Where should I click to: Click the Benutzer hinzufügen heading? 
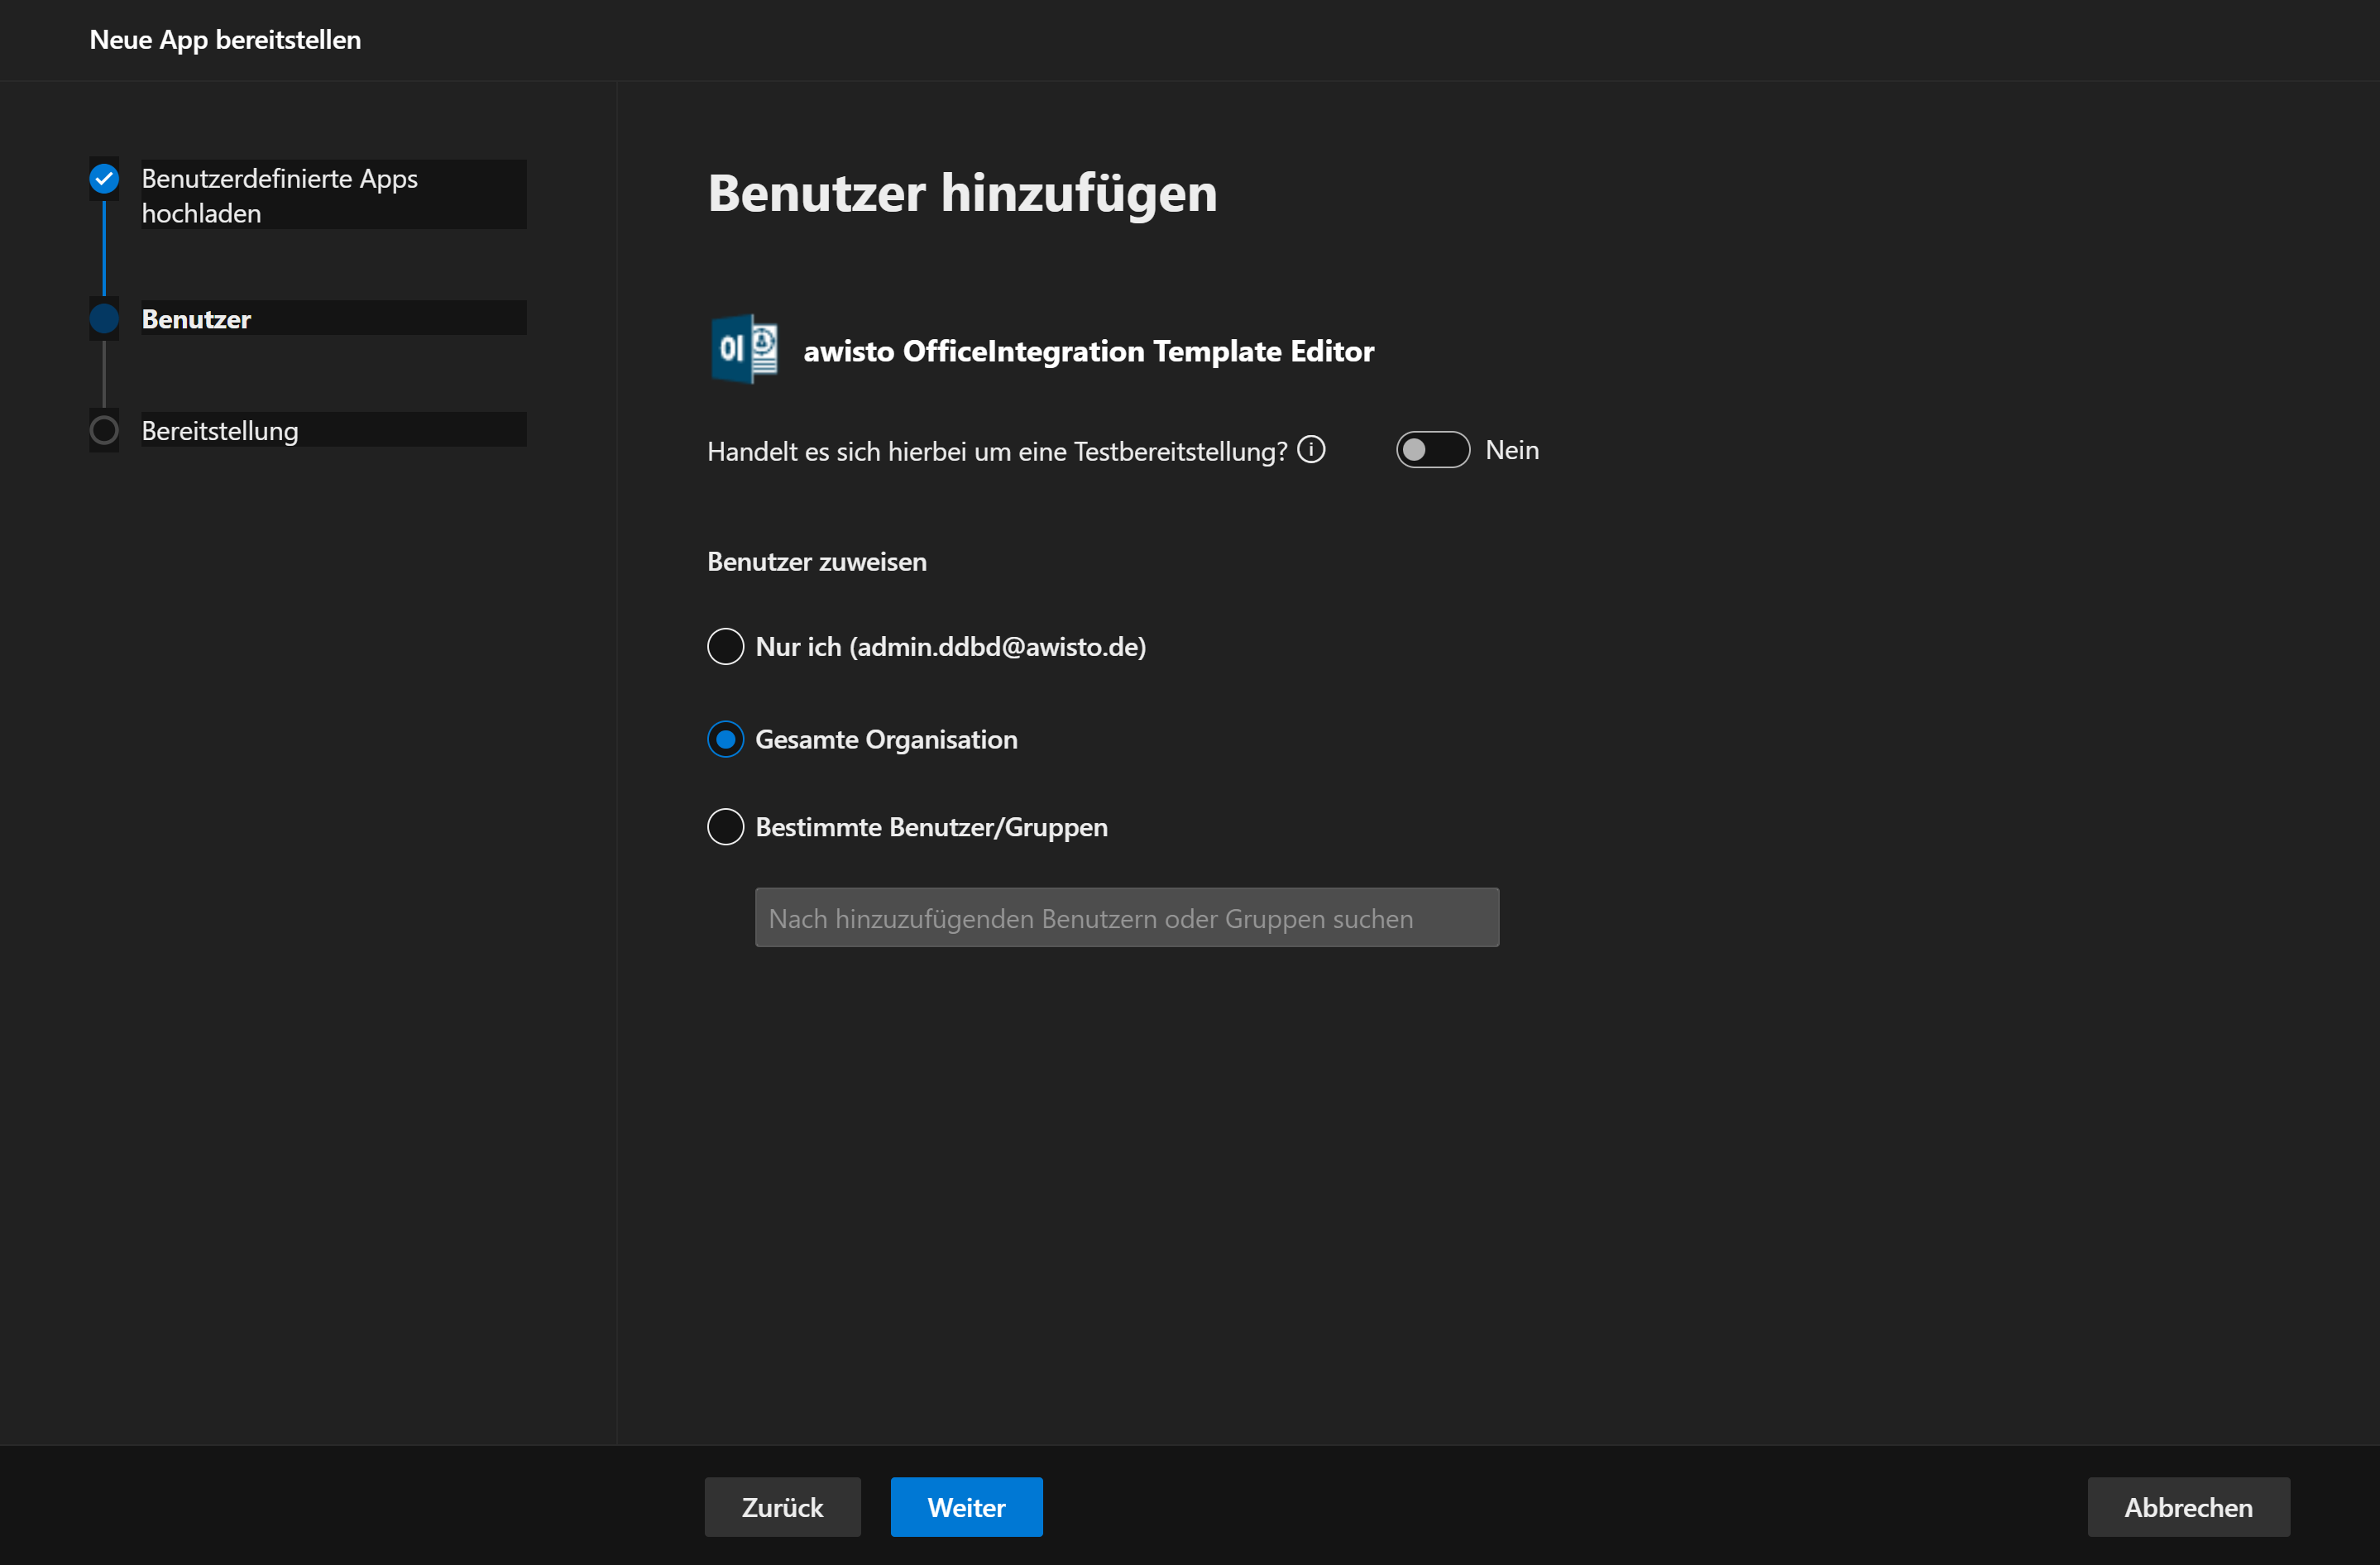[x=962, y=193]
